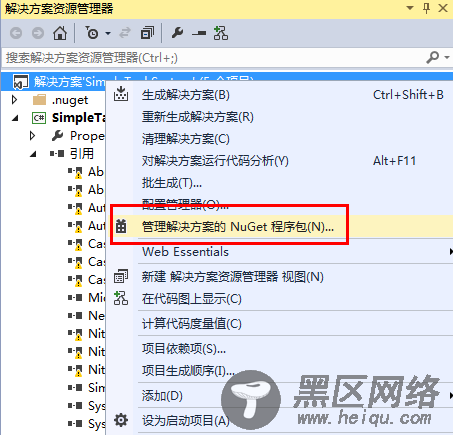Screen dimensions: 453x435
Task: Click the search magnifier icon
Action: click(x=433, y=57)
